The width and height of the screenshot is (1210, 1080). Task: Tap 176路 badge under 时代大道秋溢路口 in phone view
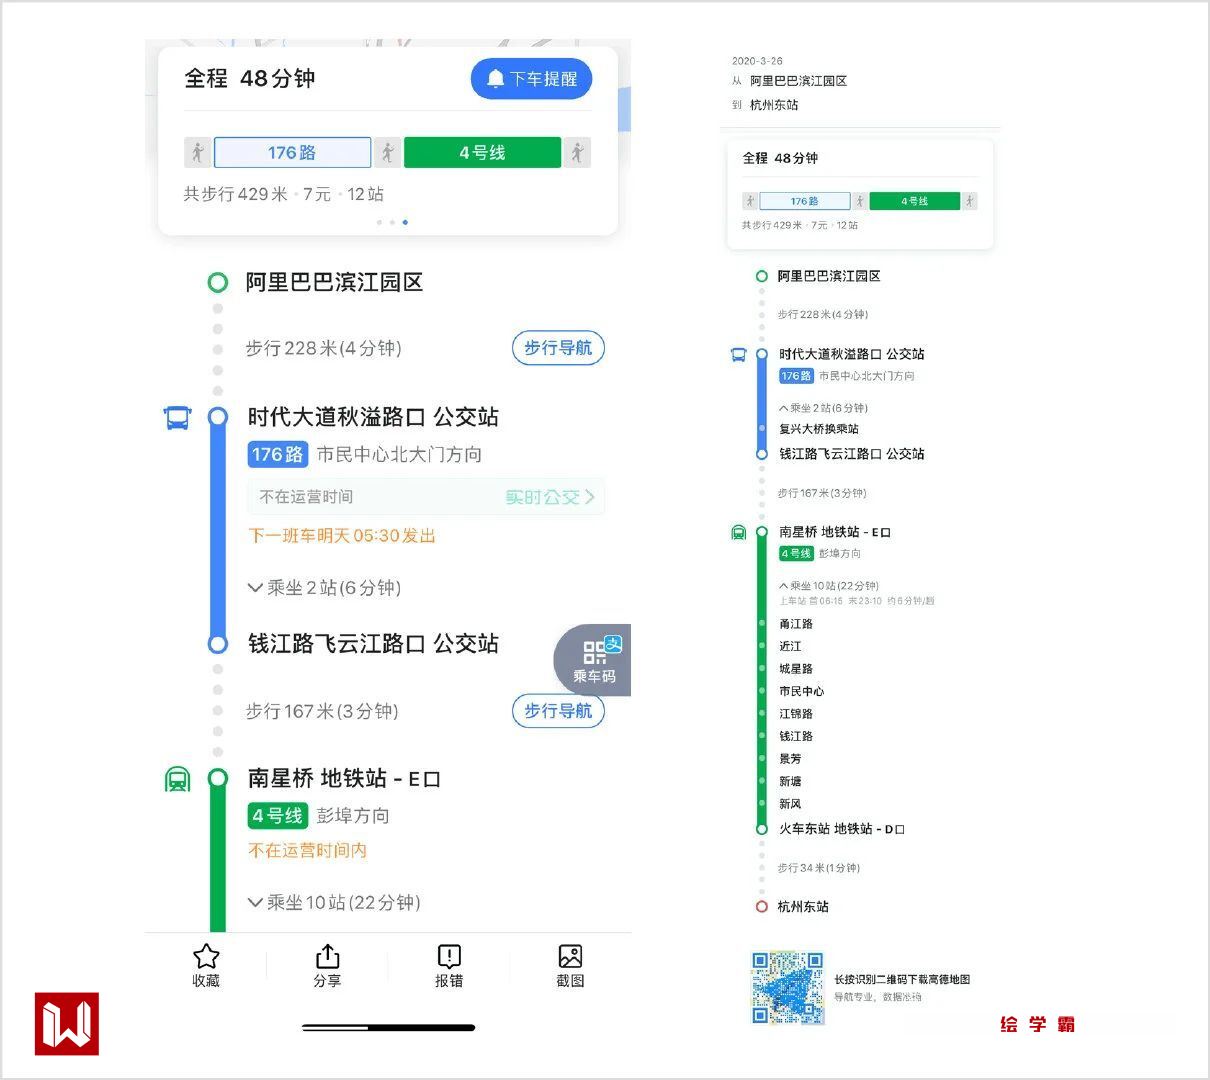click(x=277, y=454)
